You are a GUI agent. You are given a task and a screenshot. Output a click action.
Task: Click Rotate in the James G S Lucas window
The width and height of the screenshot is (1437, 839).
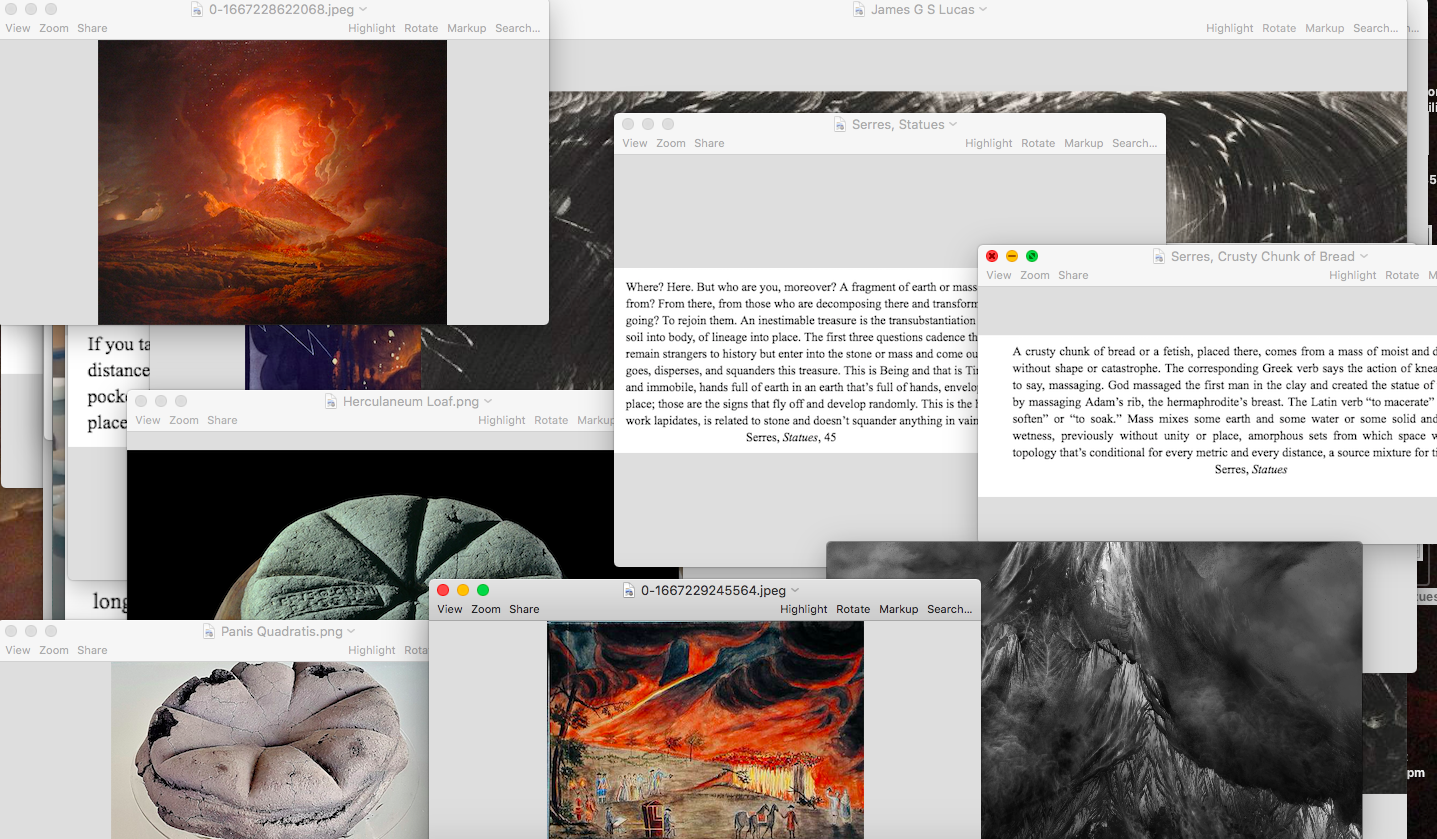[x=1279, y=28]
